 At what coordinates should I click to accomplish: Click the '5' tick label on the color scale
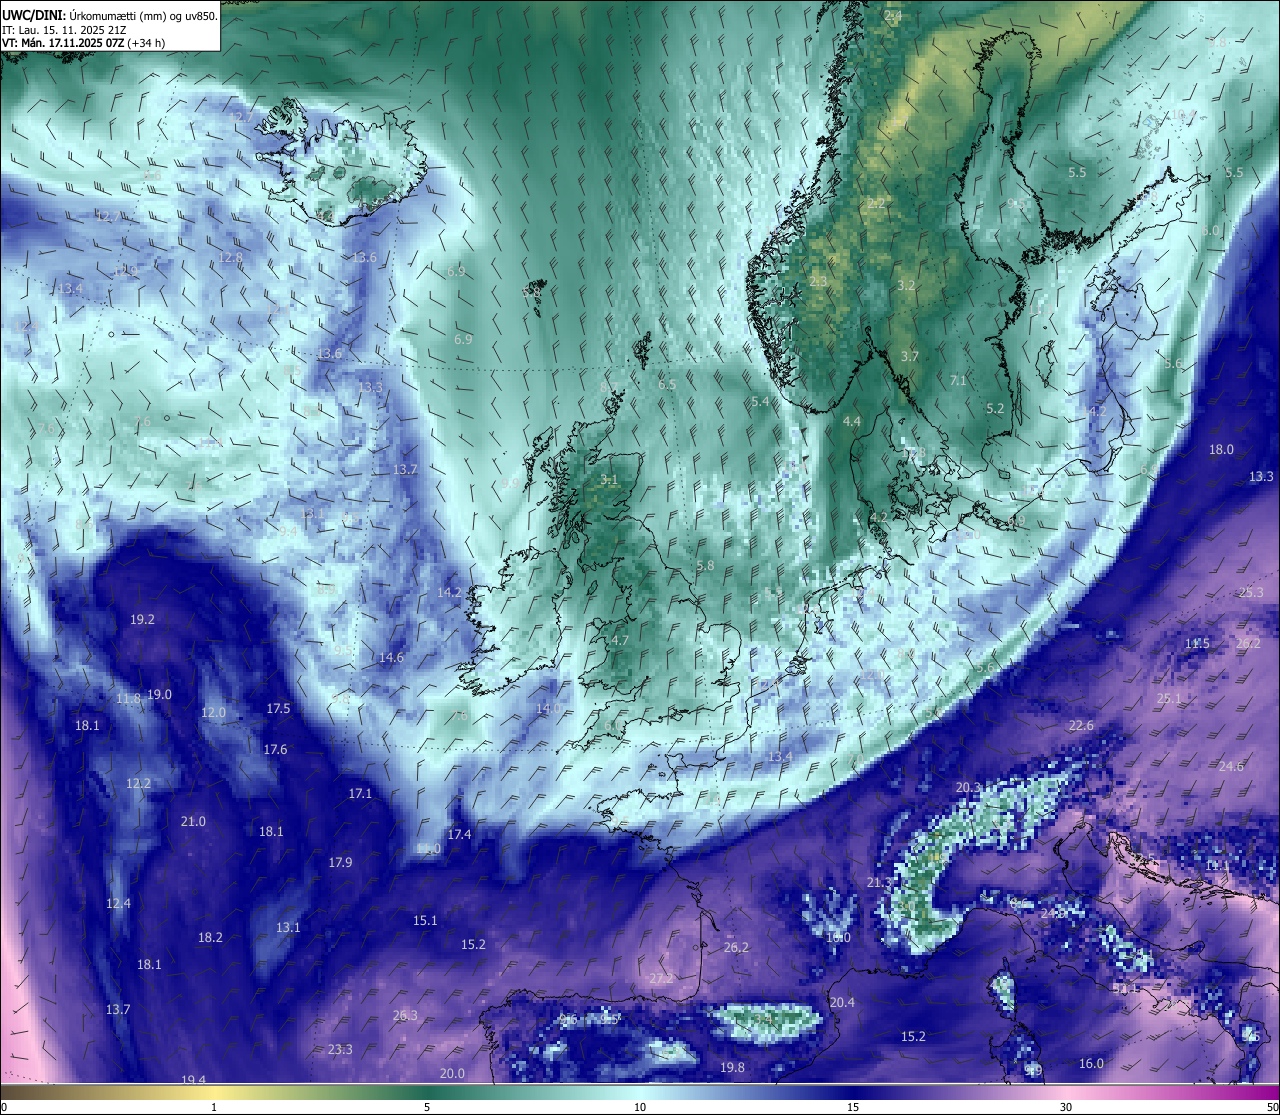[x=427, y=1107]
